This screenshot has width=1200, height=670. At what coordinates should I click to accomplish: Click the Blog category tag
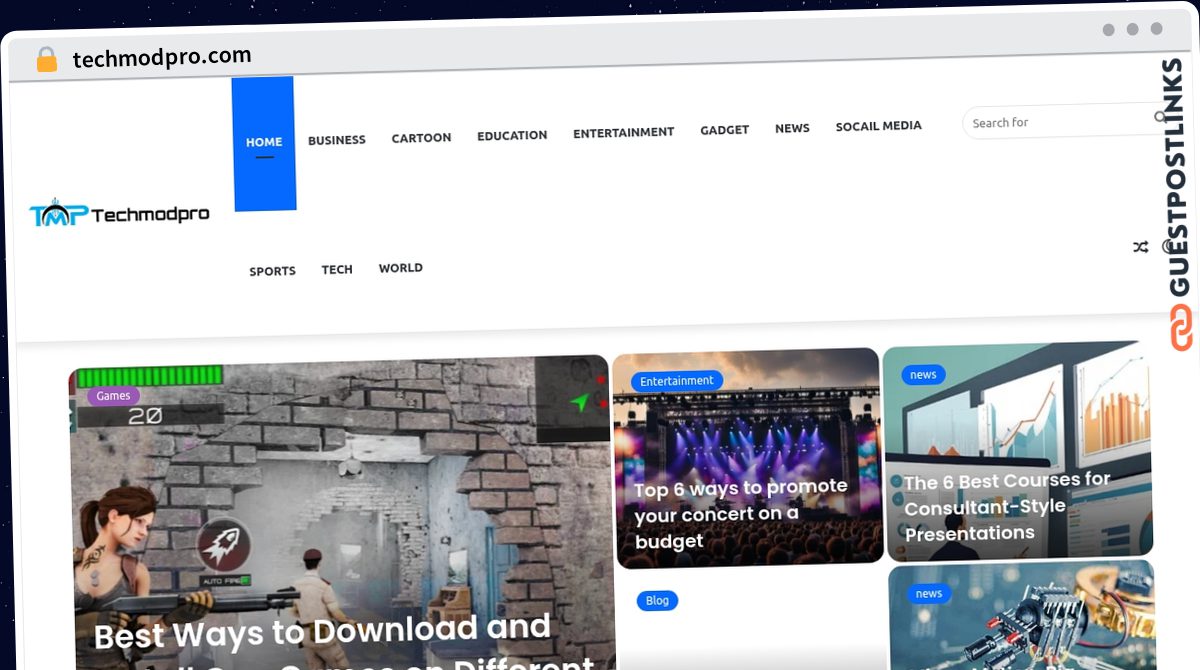pos(657,601)
